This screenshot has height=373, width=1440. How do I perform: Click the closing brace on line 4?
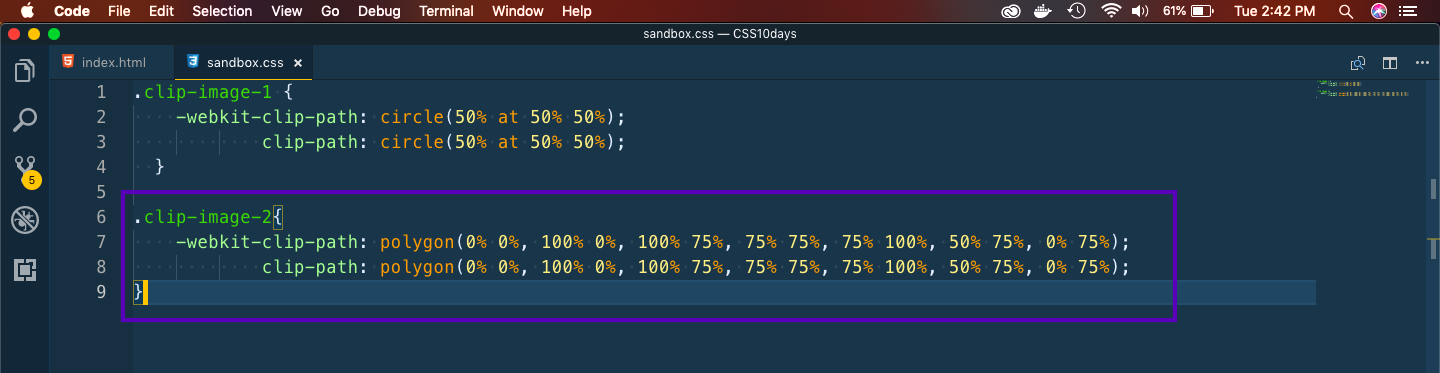pyautogui.click(x=159, y=167)
